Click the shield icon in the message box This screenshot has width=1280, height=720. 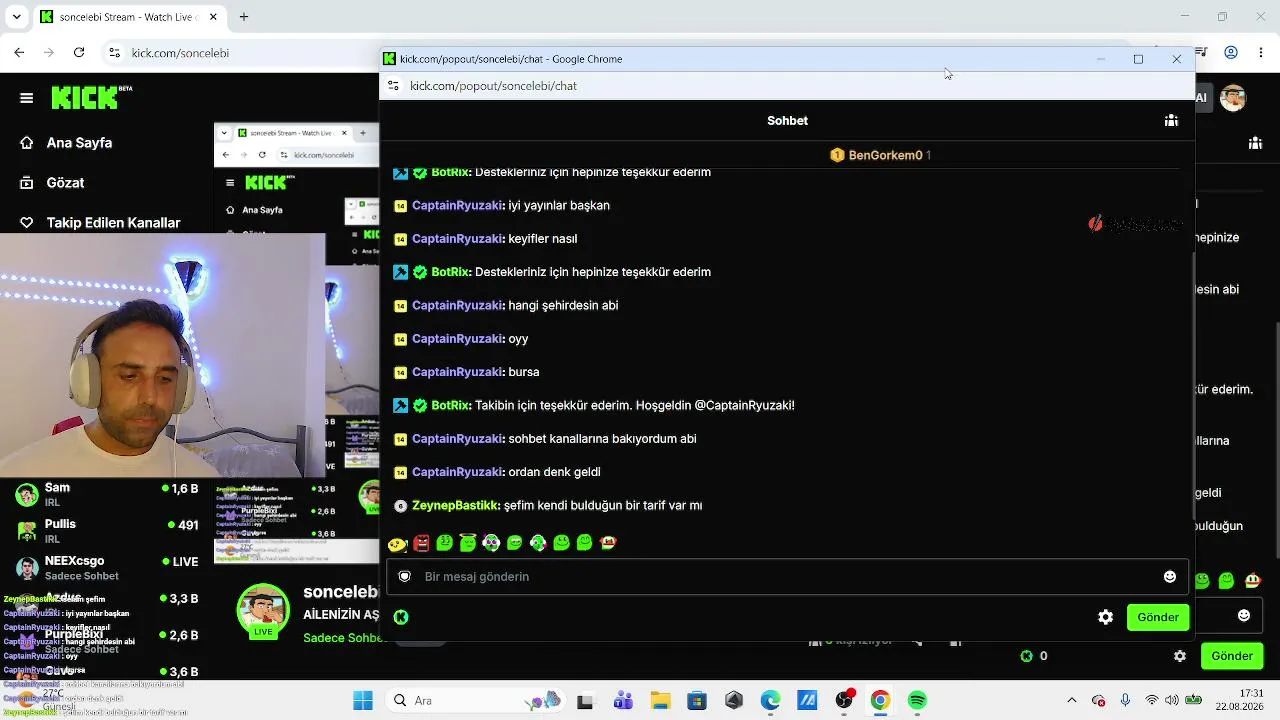(405, 576)
